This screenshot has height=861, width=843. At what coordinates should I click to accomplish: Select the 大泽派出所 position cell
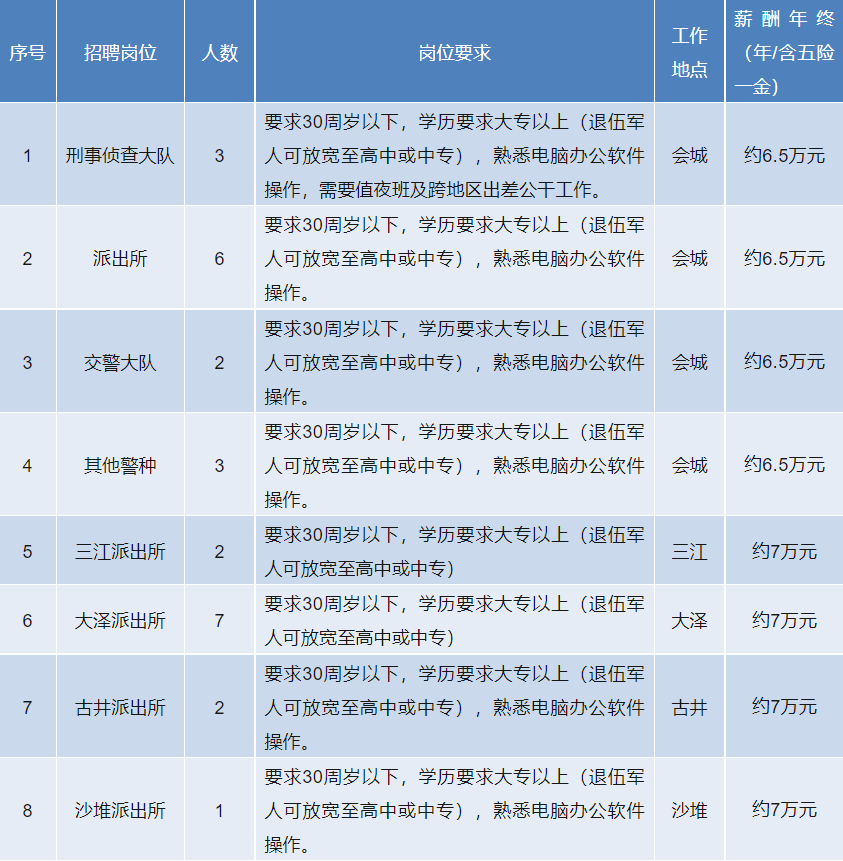pos(120,620)
